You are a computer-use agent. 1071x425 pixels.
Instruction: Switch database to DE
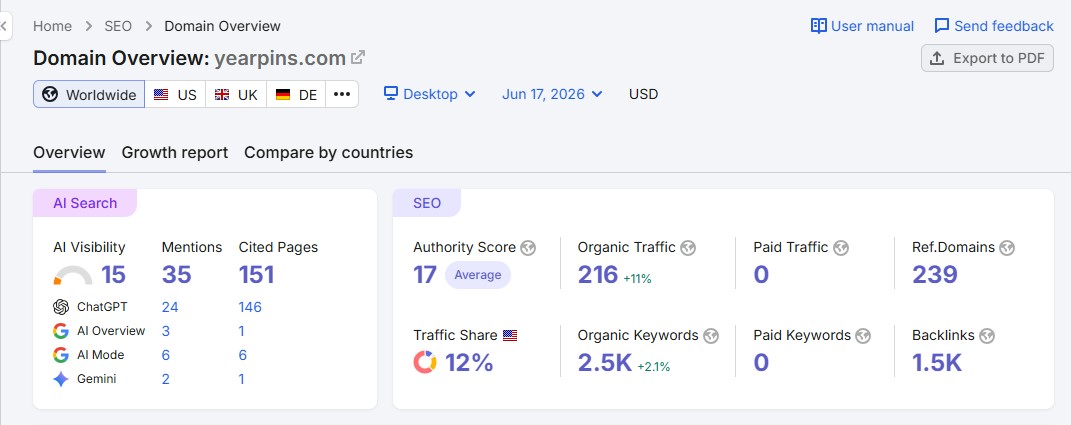[296, 94]
